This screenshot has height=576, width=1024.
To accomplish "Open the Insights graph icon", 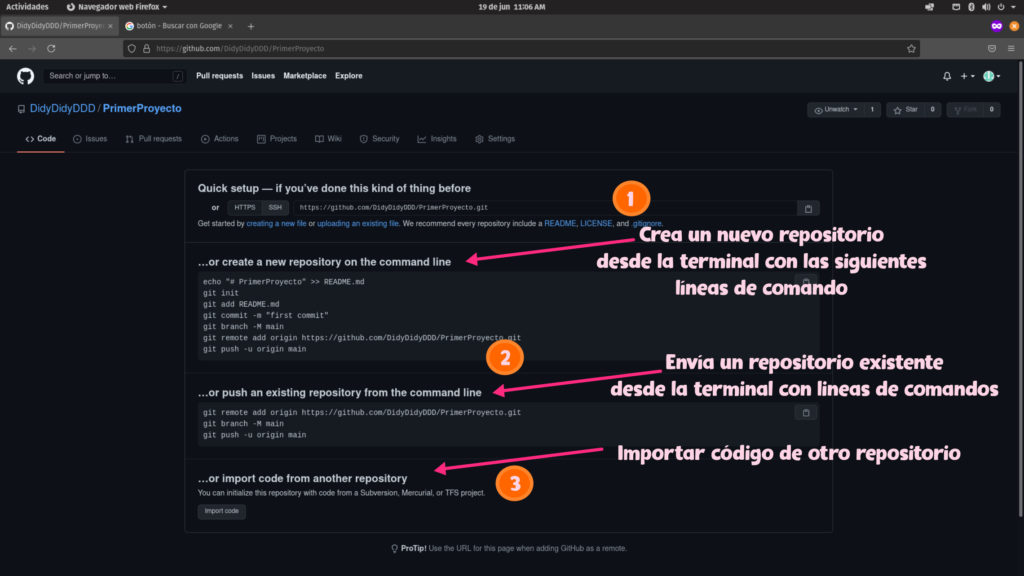I will tap(420, 138).
